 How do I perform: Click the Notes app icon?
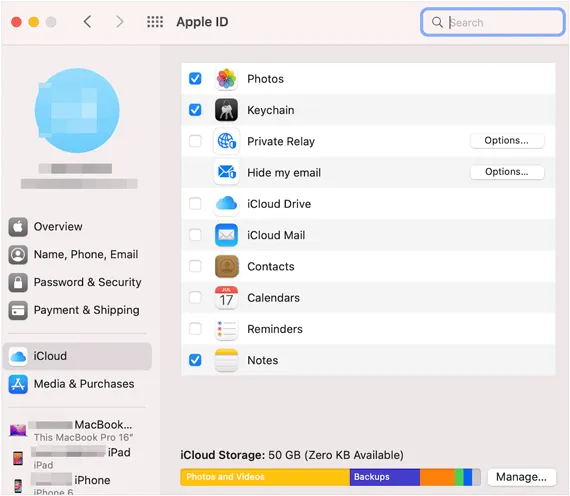pyautogui.click(x=226, y=360)
